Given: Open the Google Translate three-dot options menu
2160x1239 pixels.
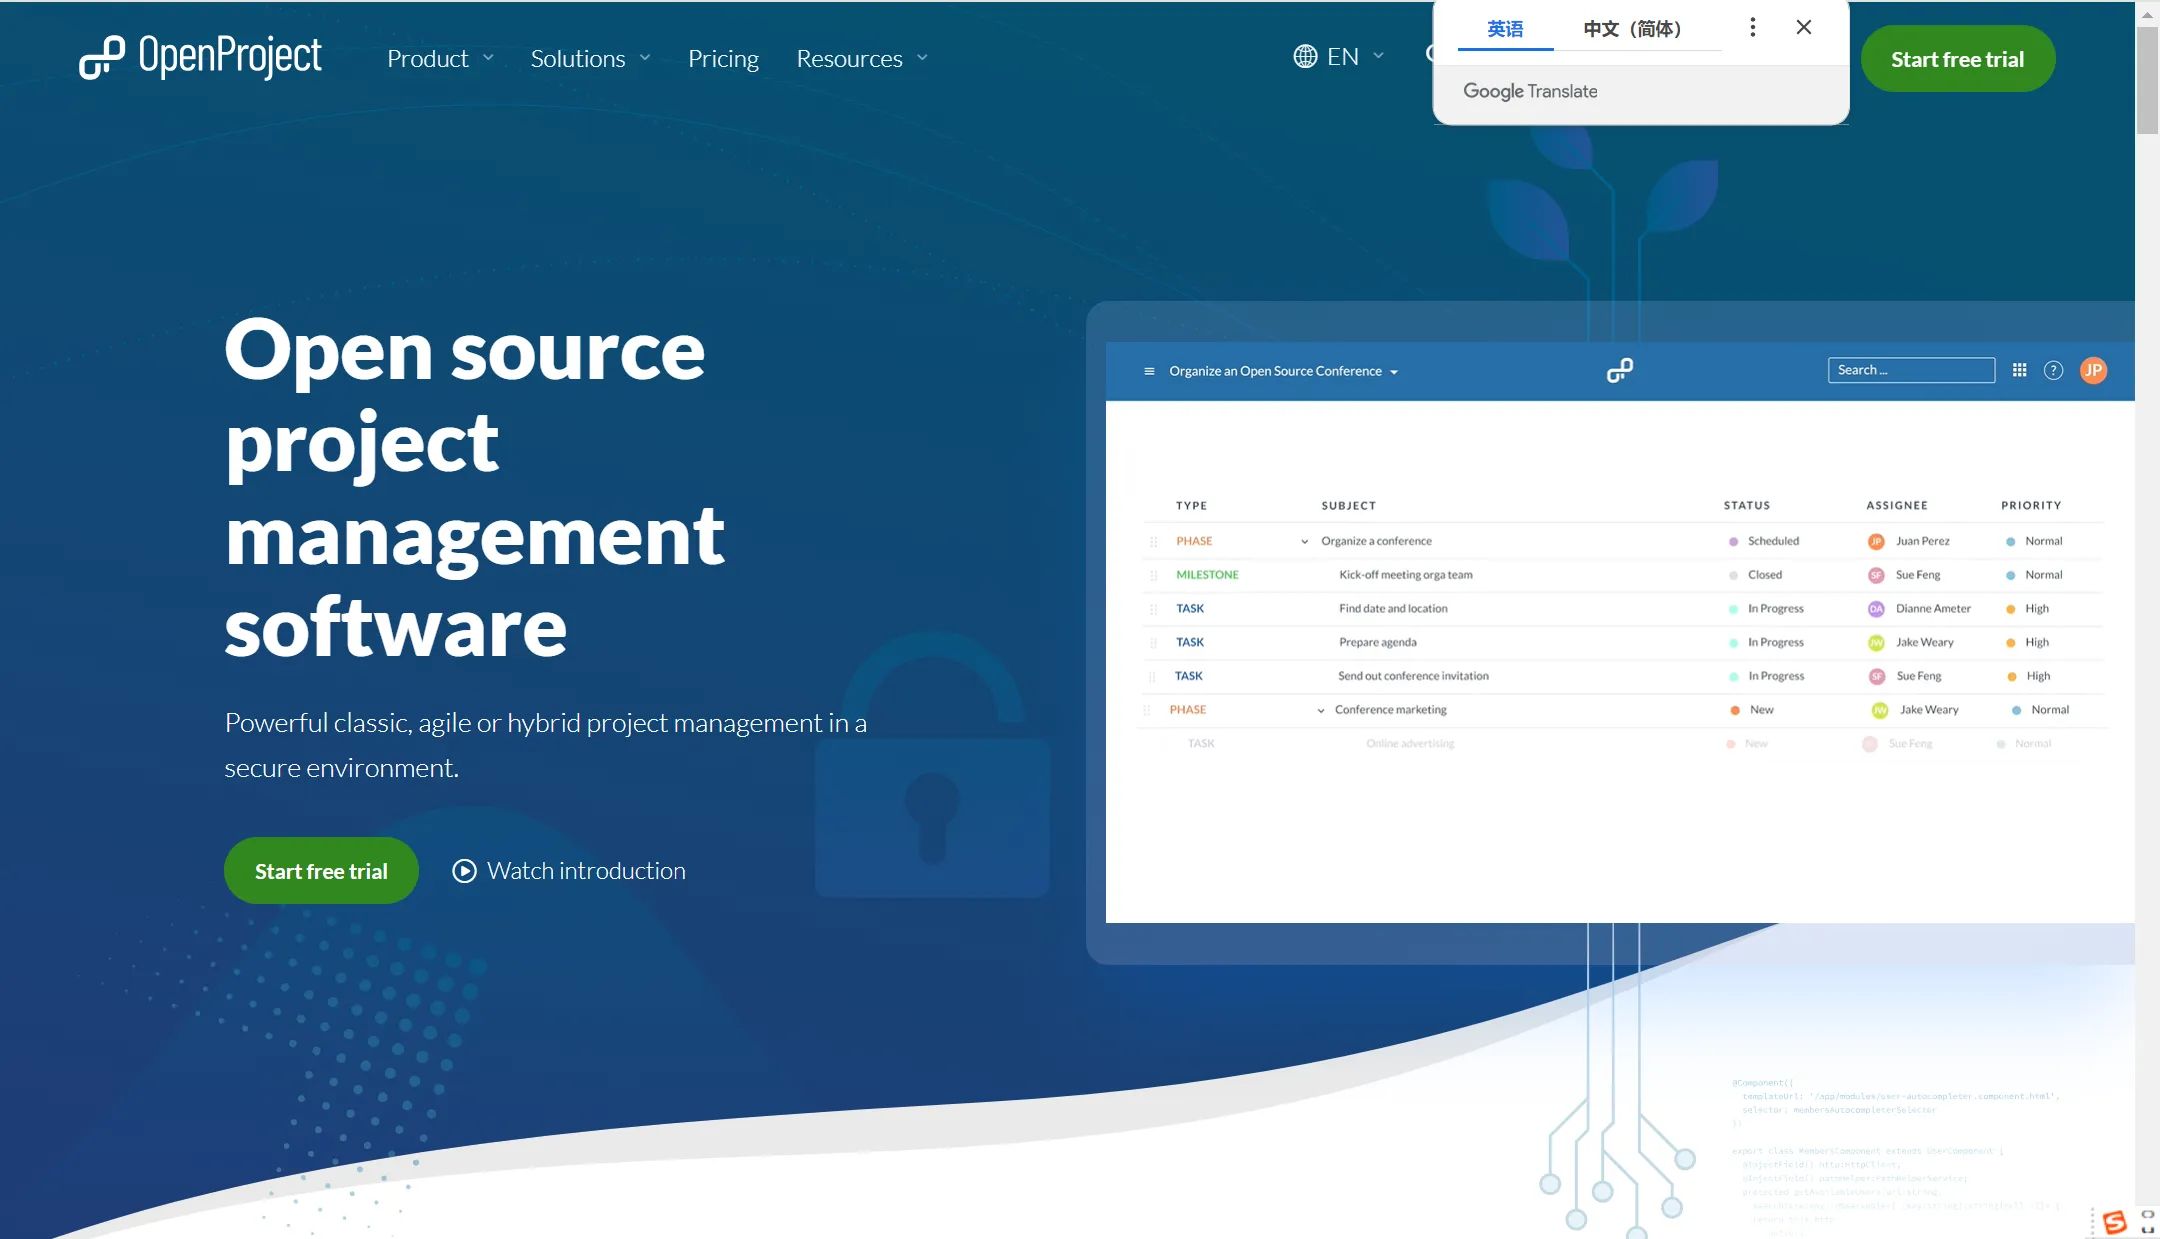Looking at the screenshot, I should coord(1752,28).
